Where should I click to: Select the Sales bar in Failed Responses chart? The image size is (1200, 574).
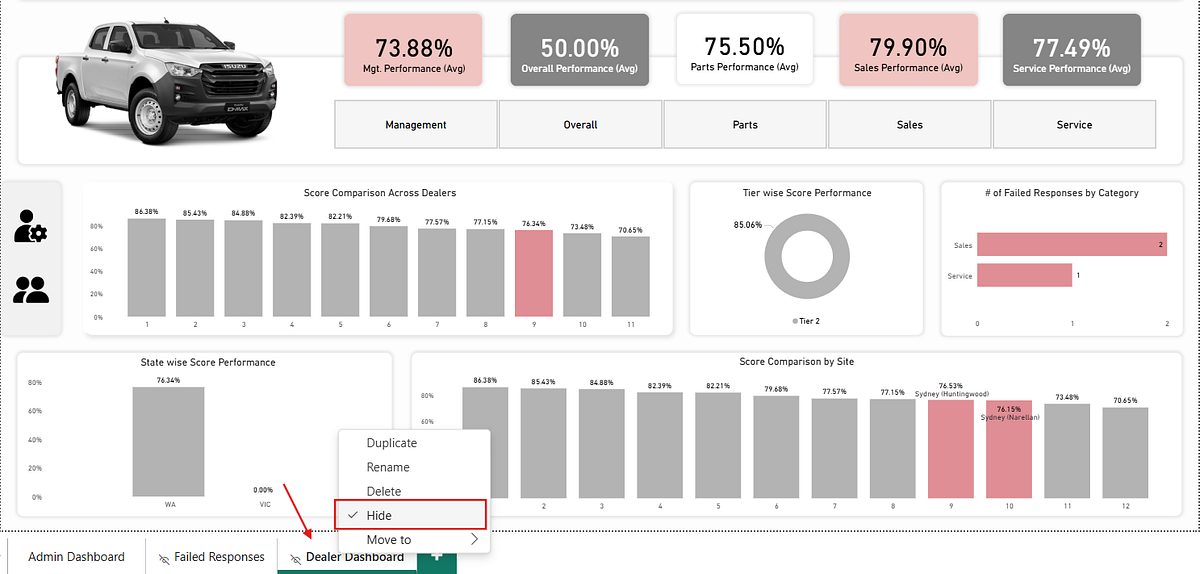point(1072,244)
